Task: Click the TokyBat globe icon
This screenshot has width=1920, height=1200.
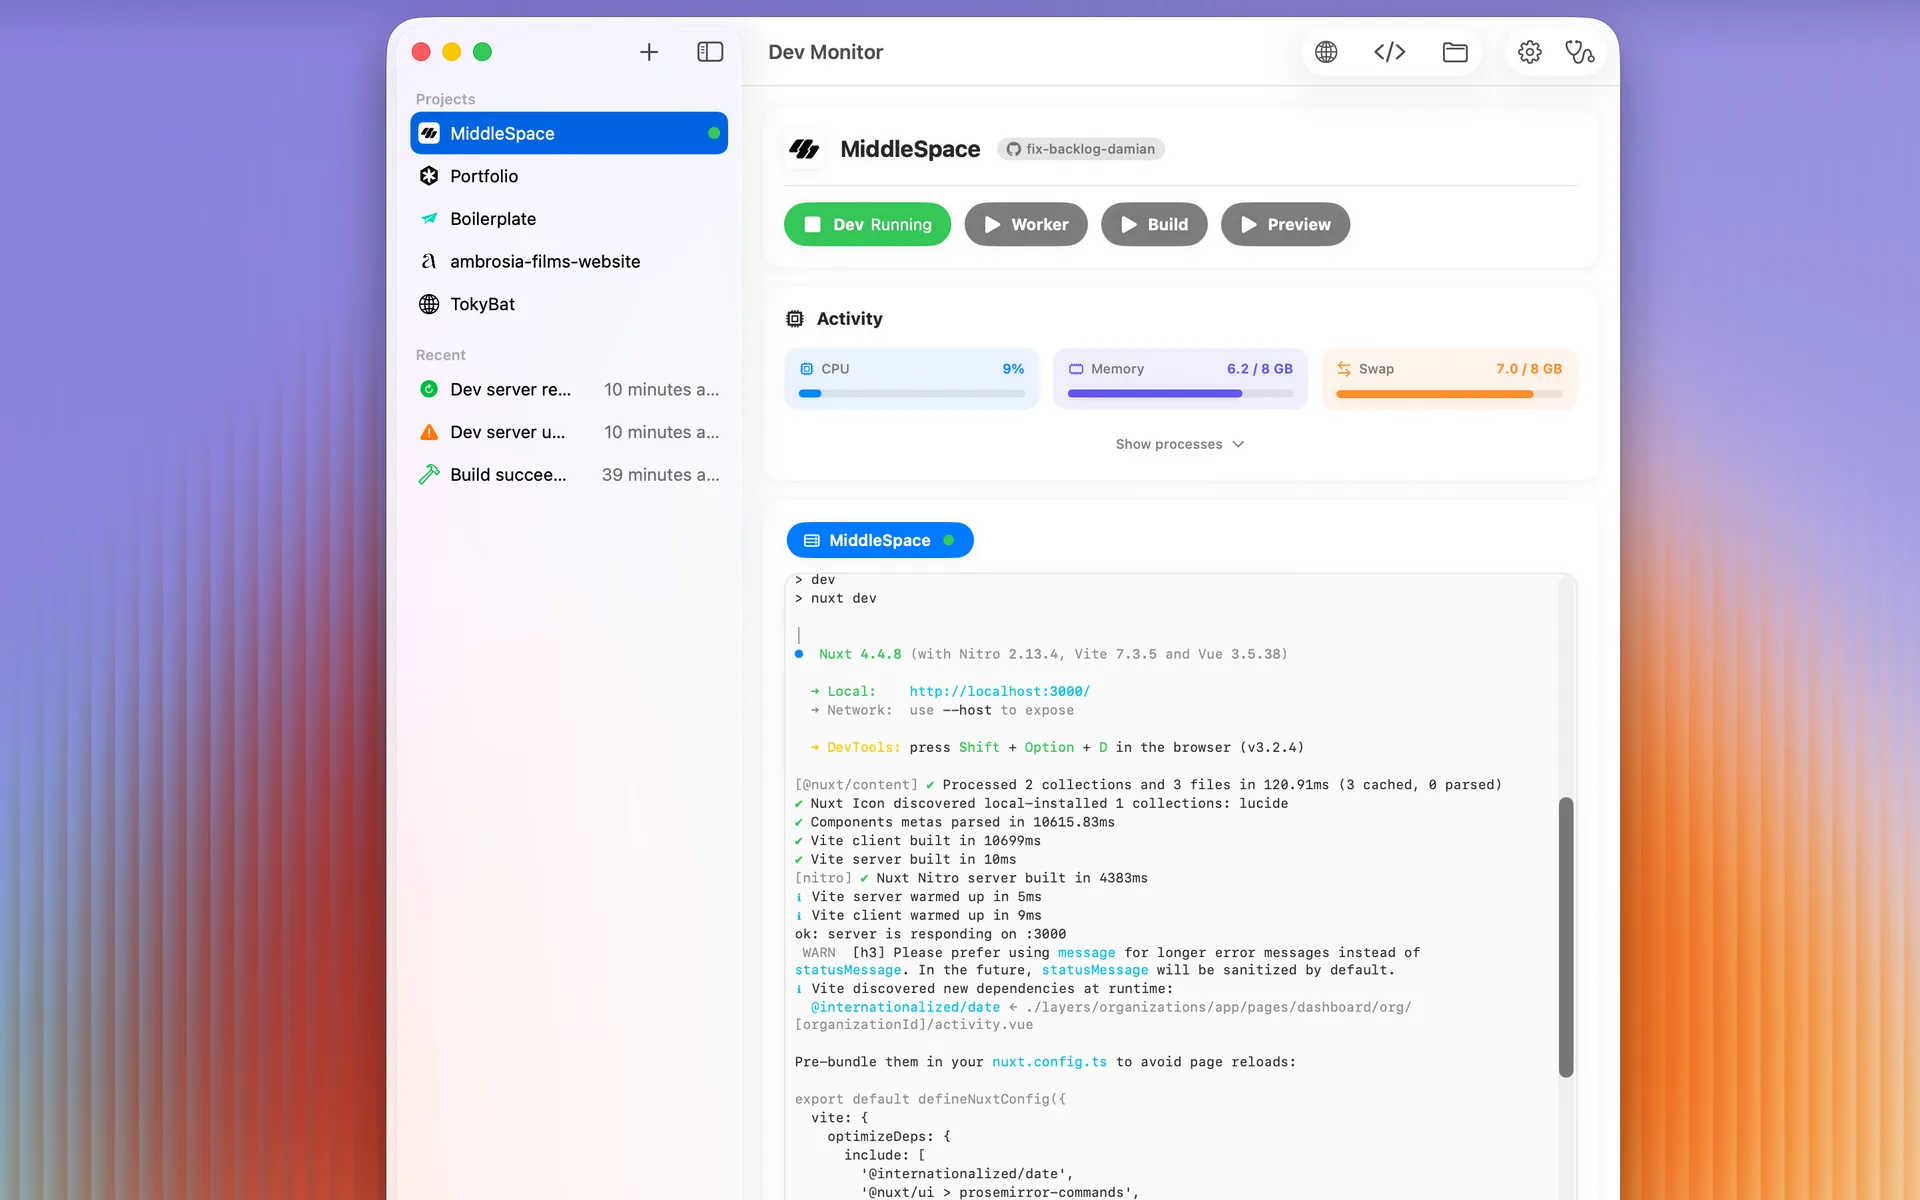Action: tap(429, 304)
